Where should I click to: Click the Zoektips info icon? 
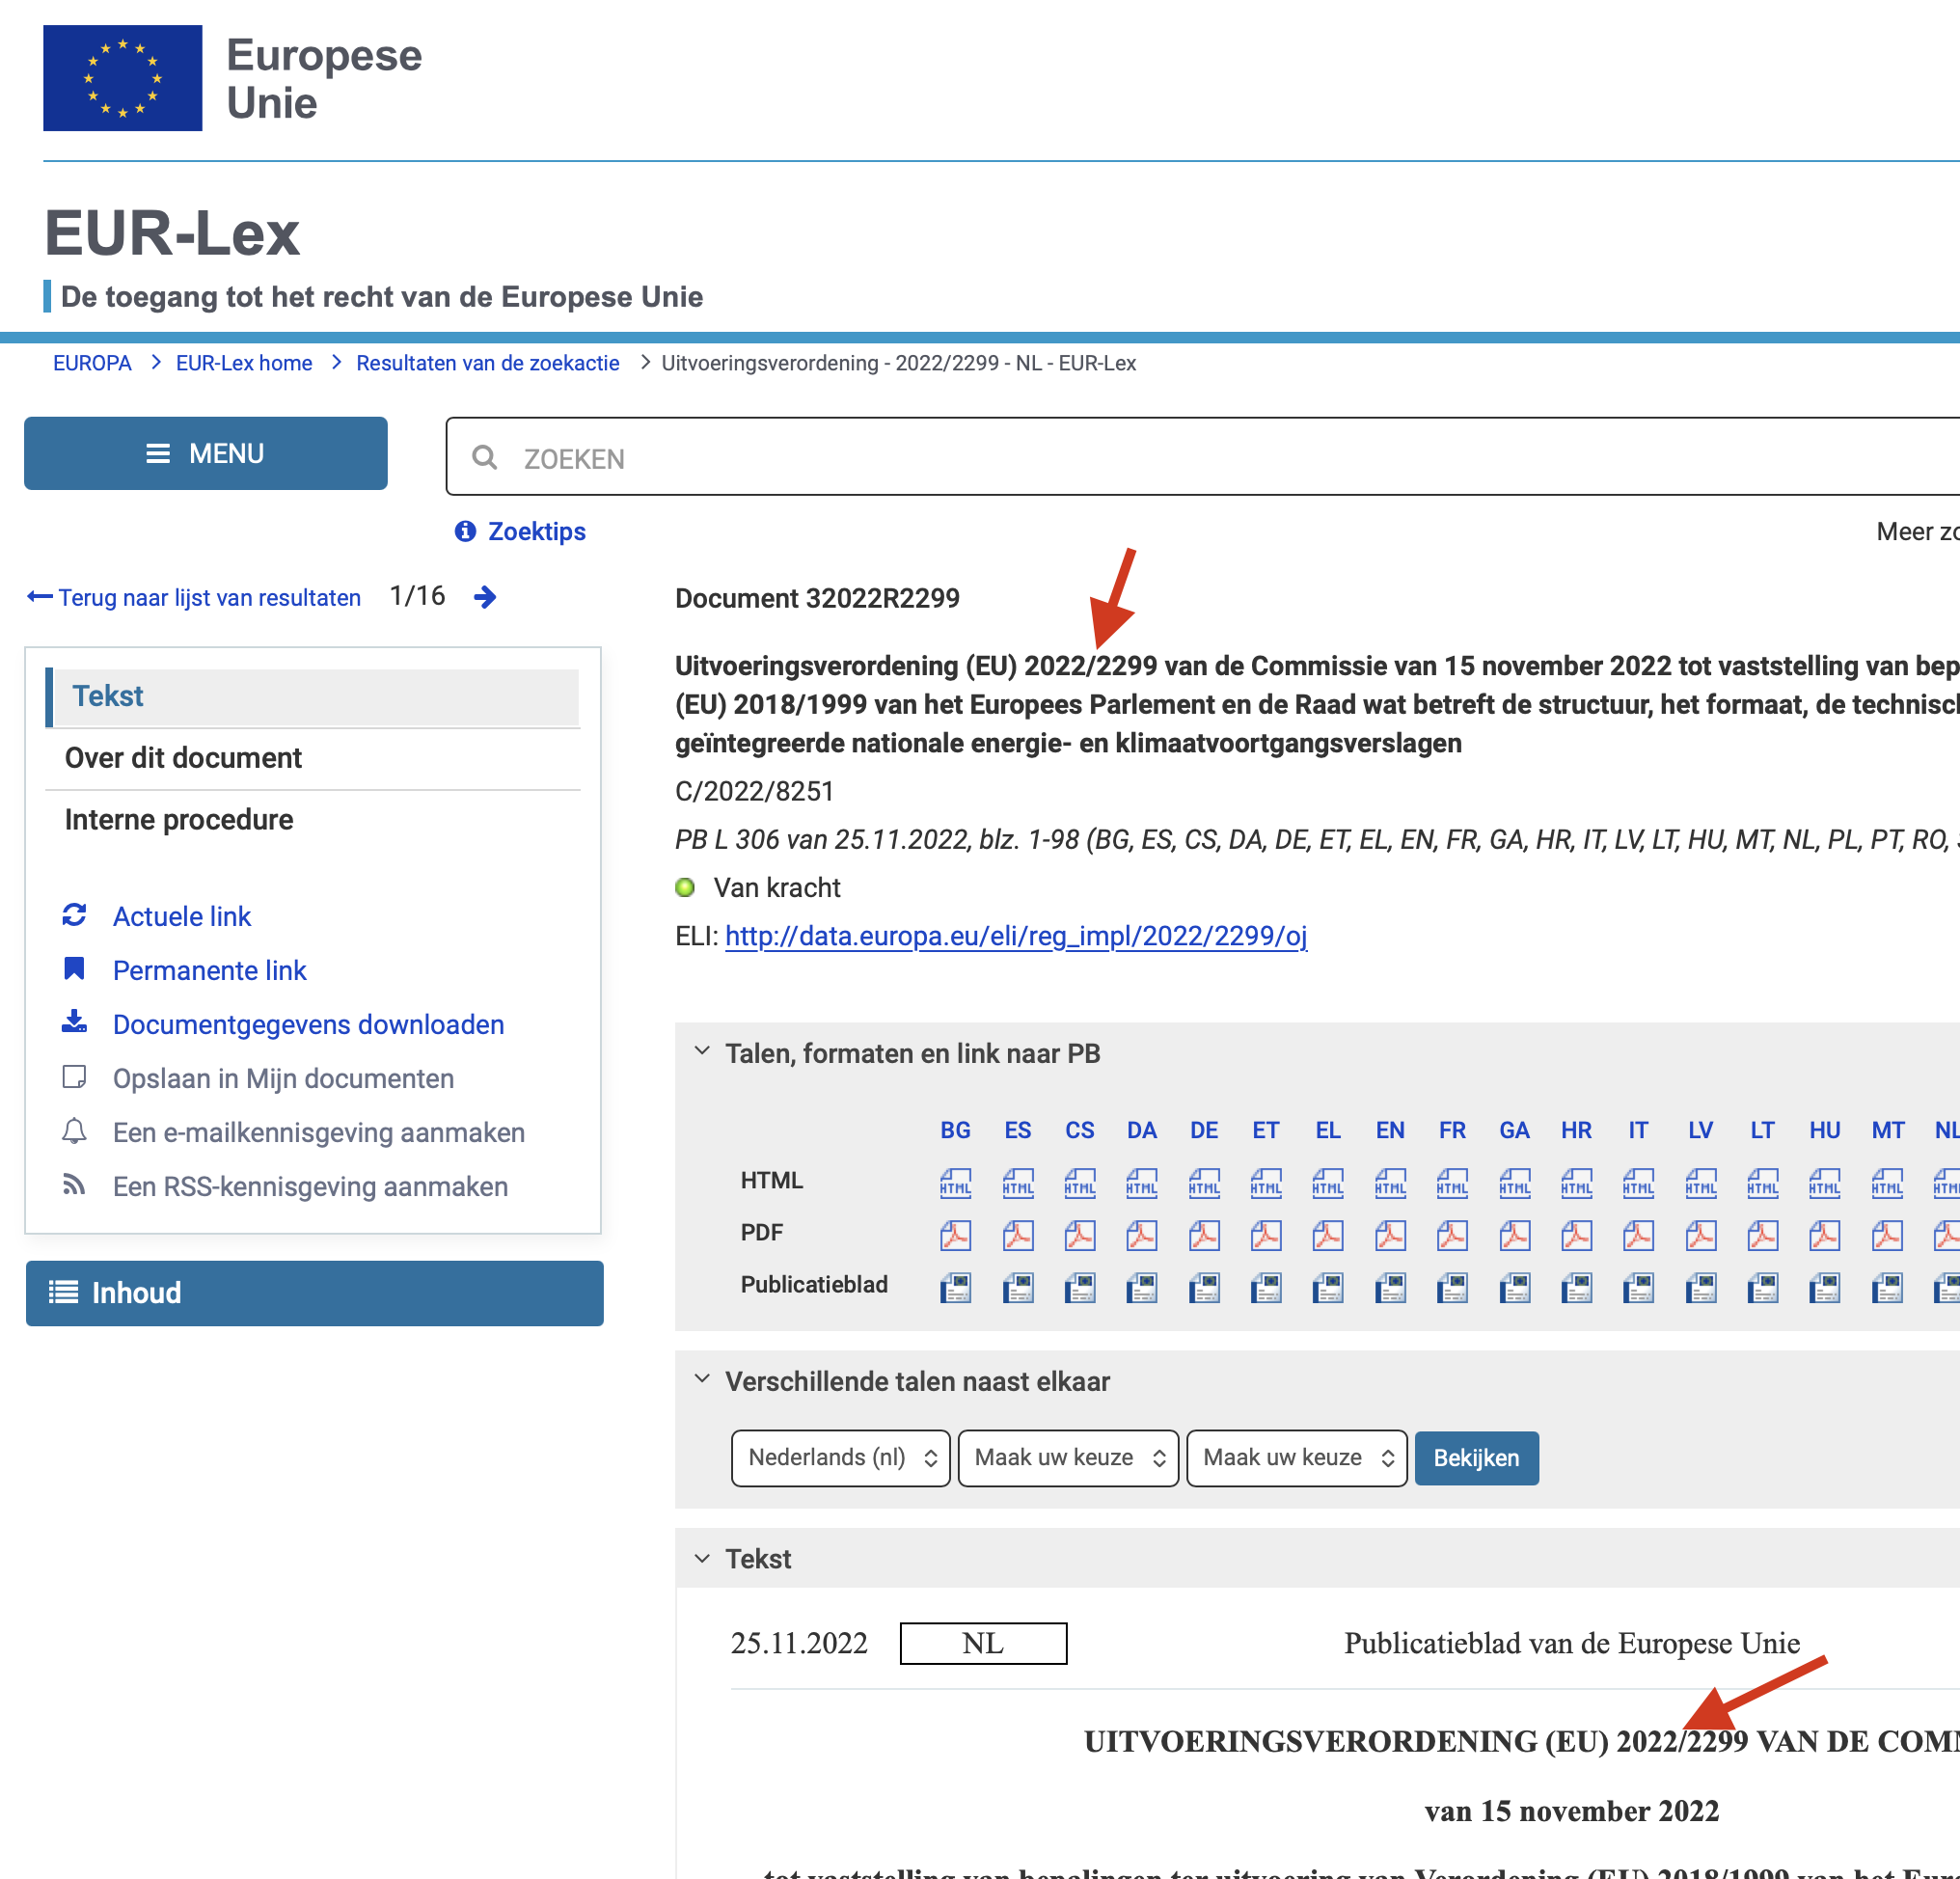coord(465,531)
